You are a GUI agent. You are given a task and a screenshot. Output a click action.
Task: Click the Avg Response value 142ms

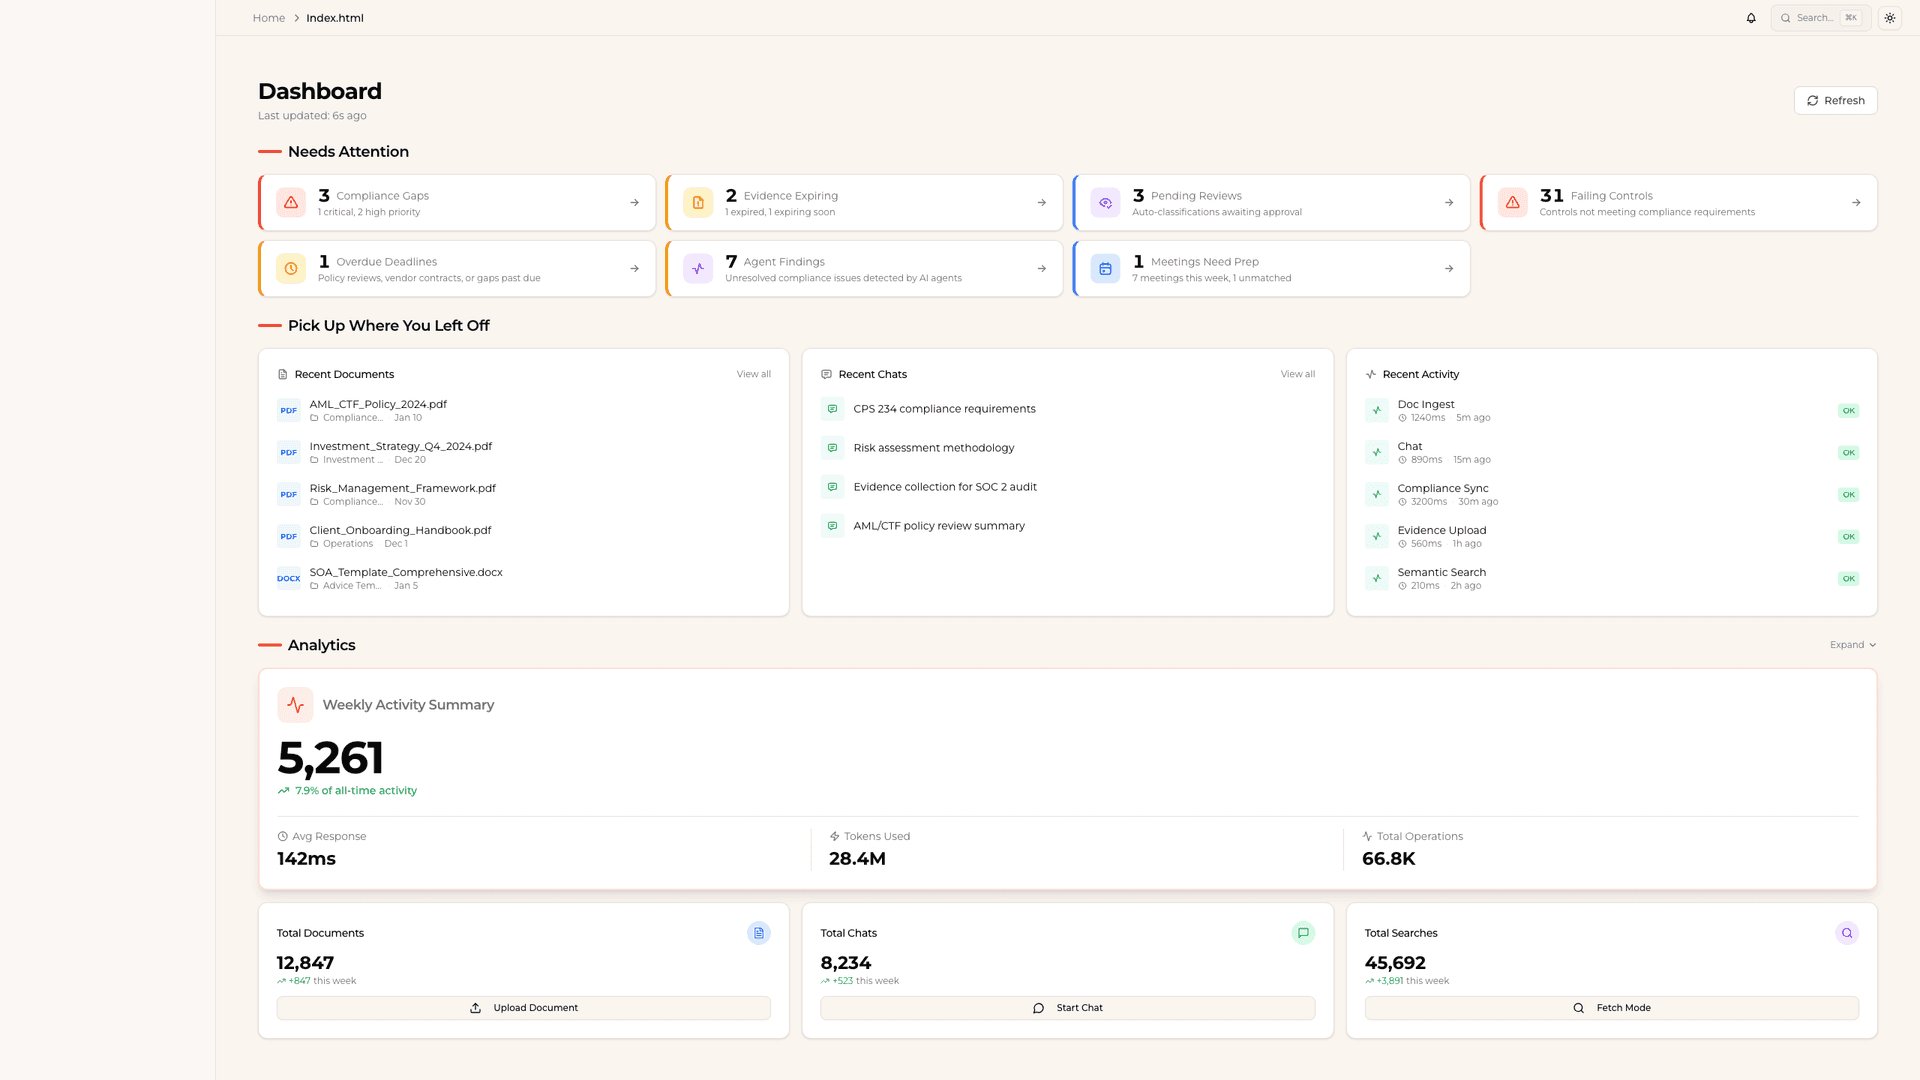(306, 859)
